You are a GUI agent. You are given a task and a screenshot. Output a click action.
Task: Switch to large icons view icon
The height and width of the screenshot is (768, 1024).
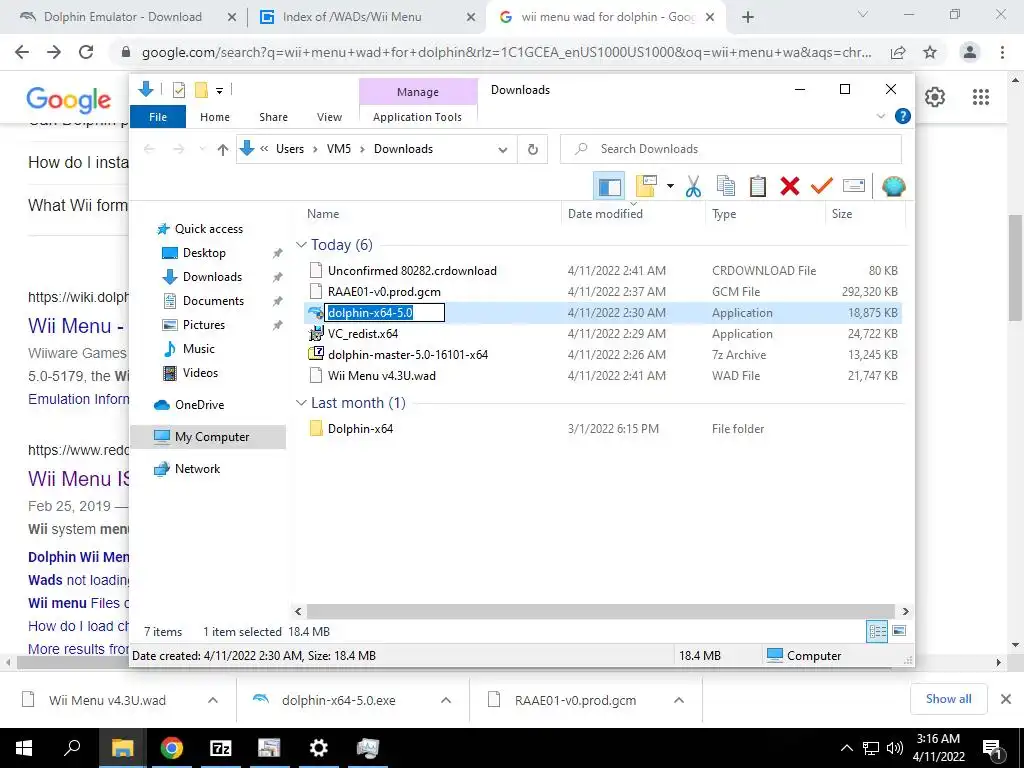pyautogui.click(x=899, y=631)
